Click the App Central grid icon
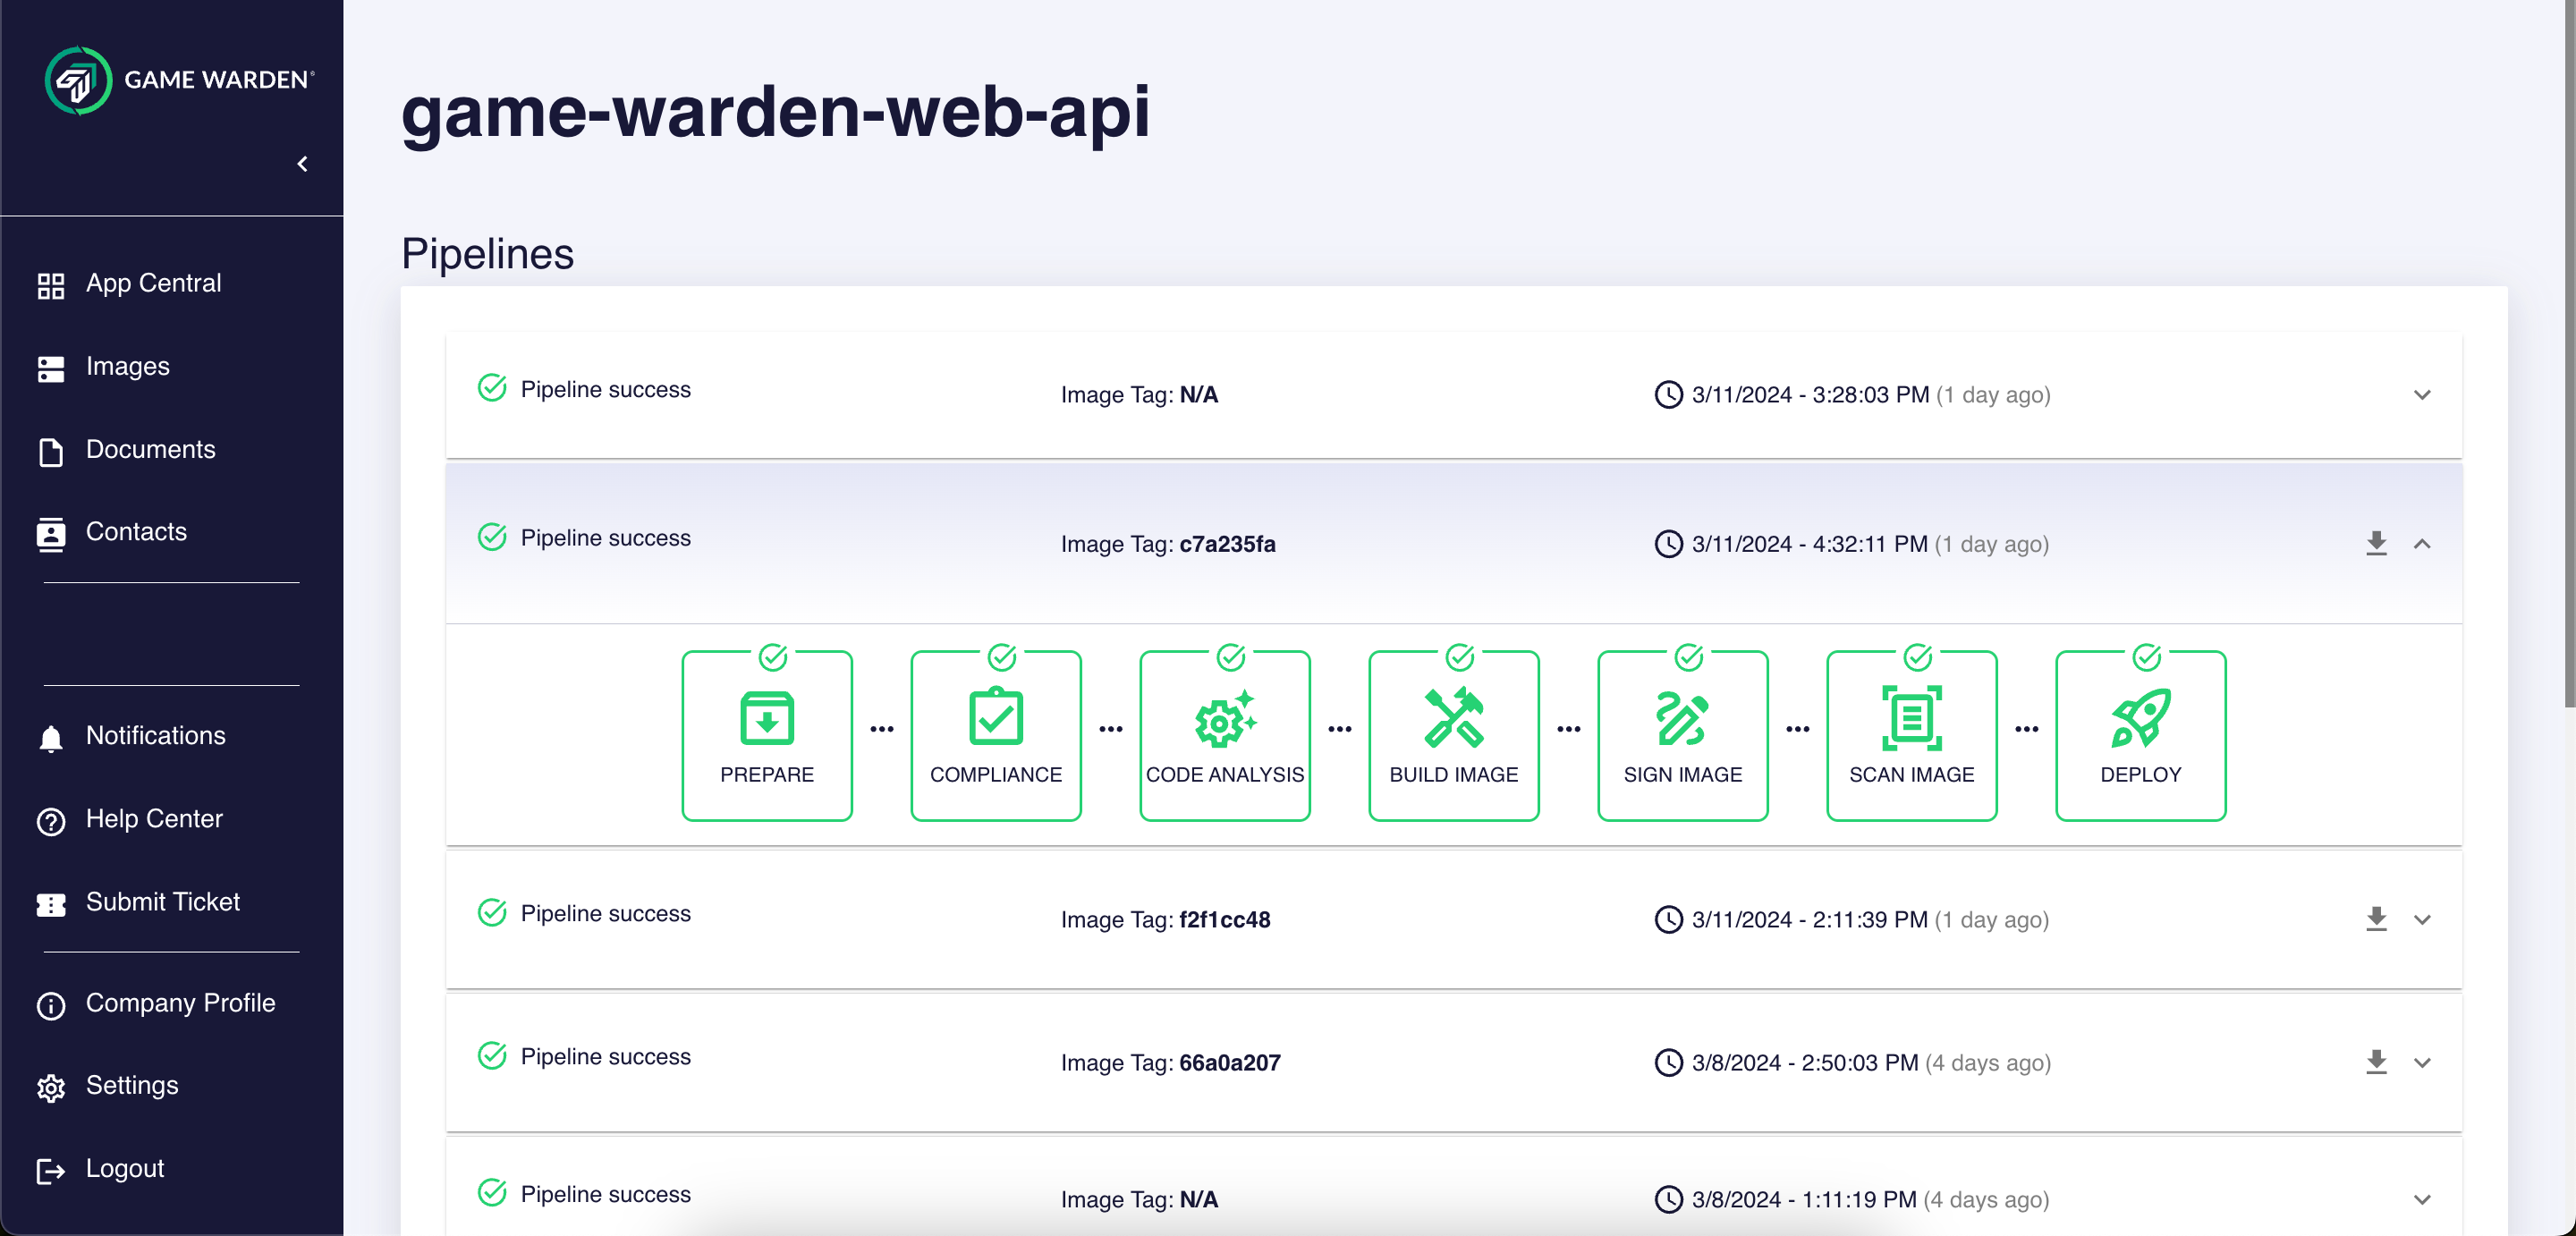Image resolution: width=2576 pixels, height=1236 pixels. click(51, 286)
